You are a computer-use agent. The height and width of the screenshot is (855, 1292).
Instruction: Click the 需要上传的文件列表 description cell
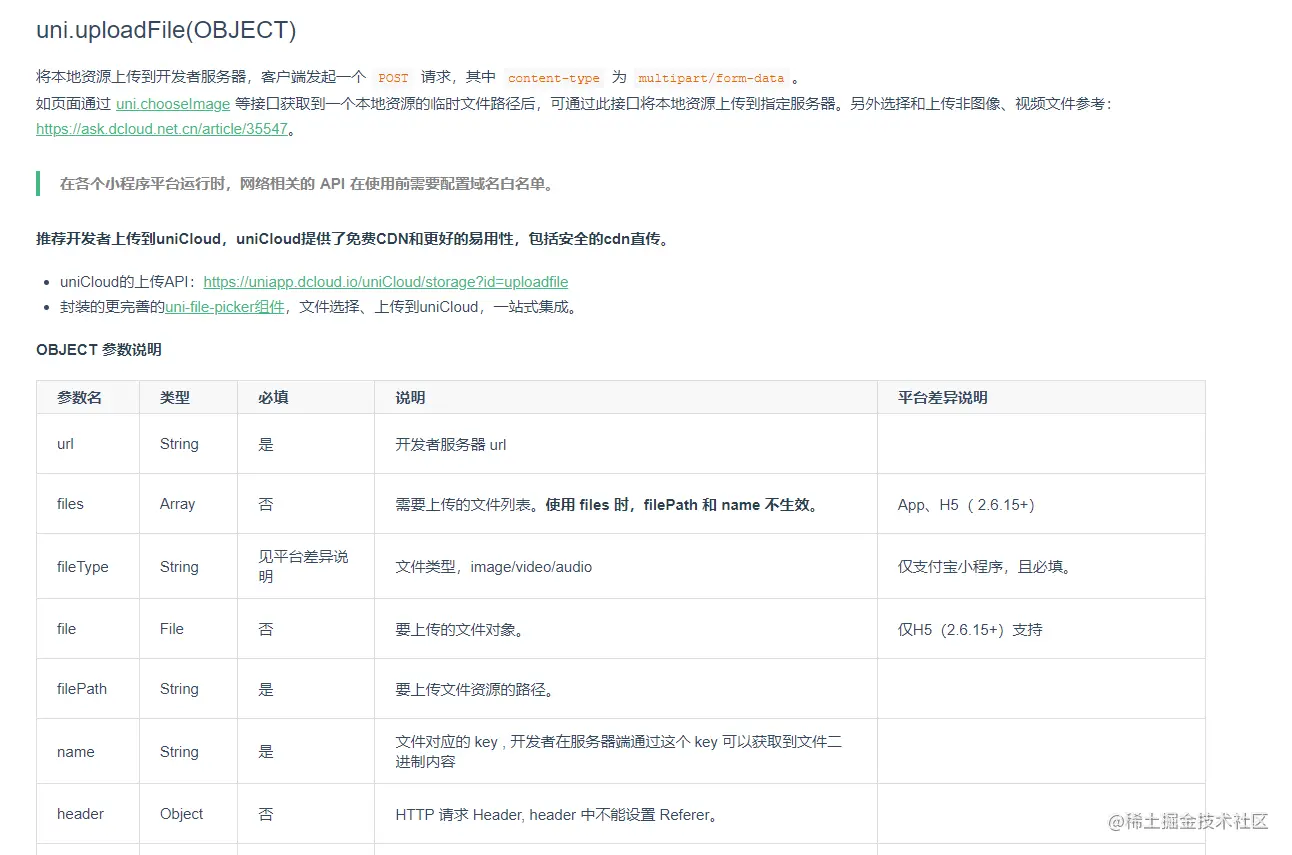pyautogui.click(x=626, y=504)
